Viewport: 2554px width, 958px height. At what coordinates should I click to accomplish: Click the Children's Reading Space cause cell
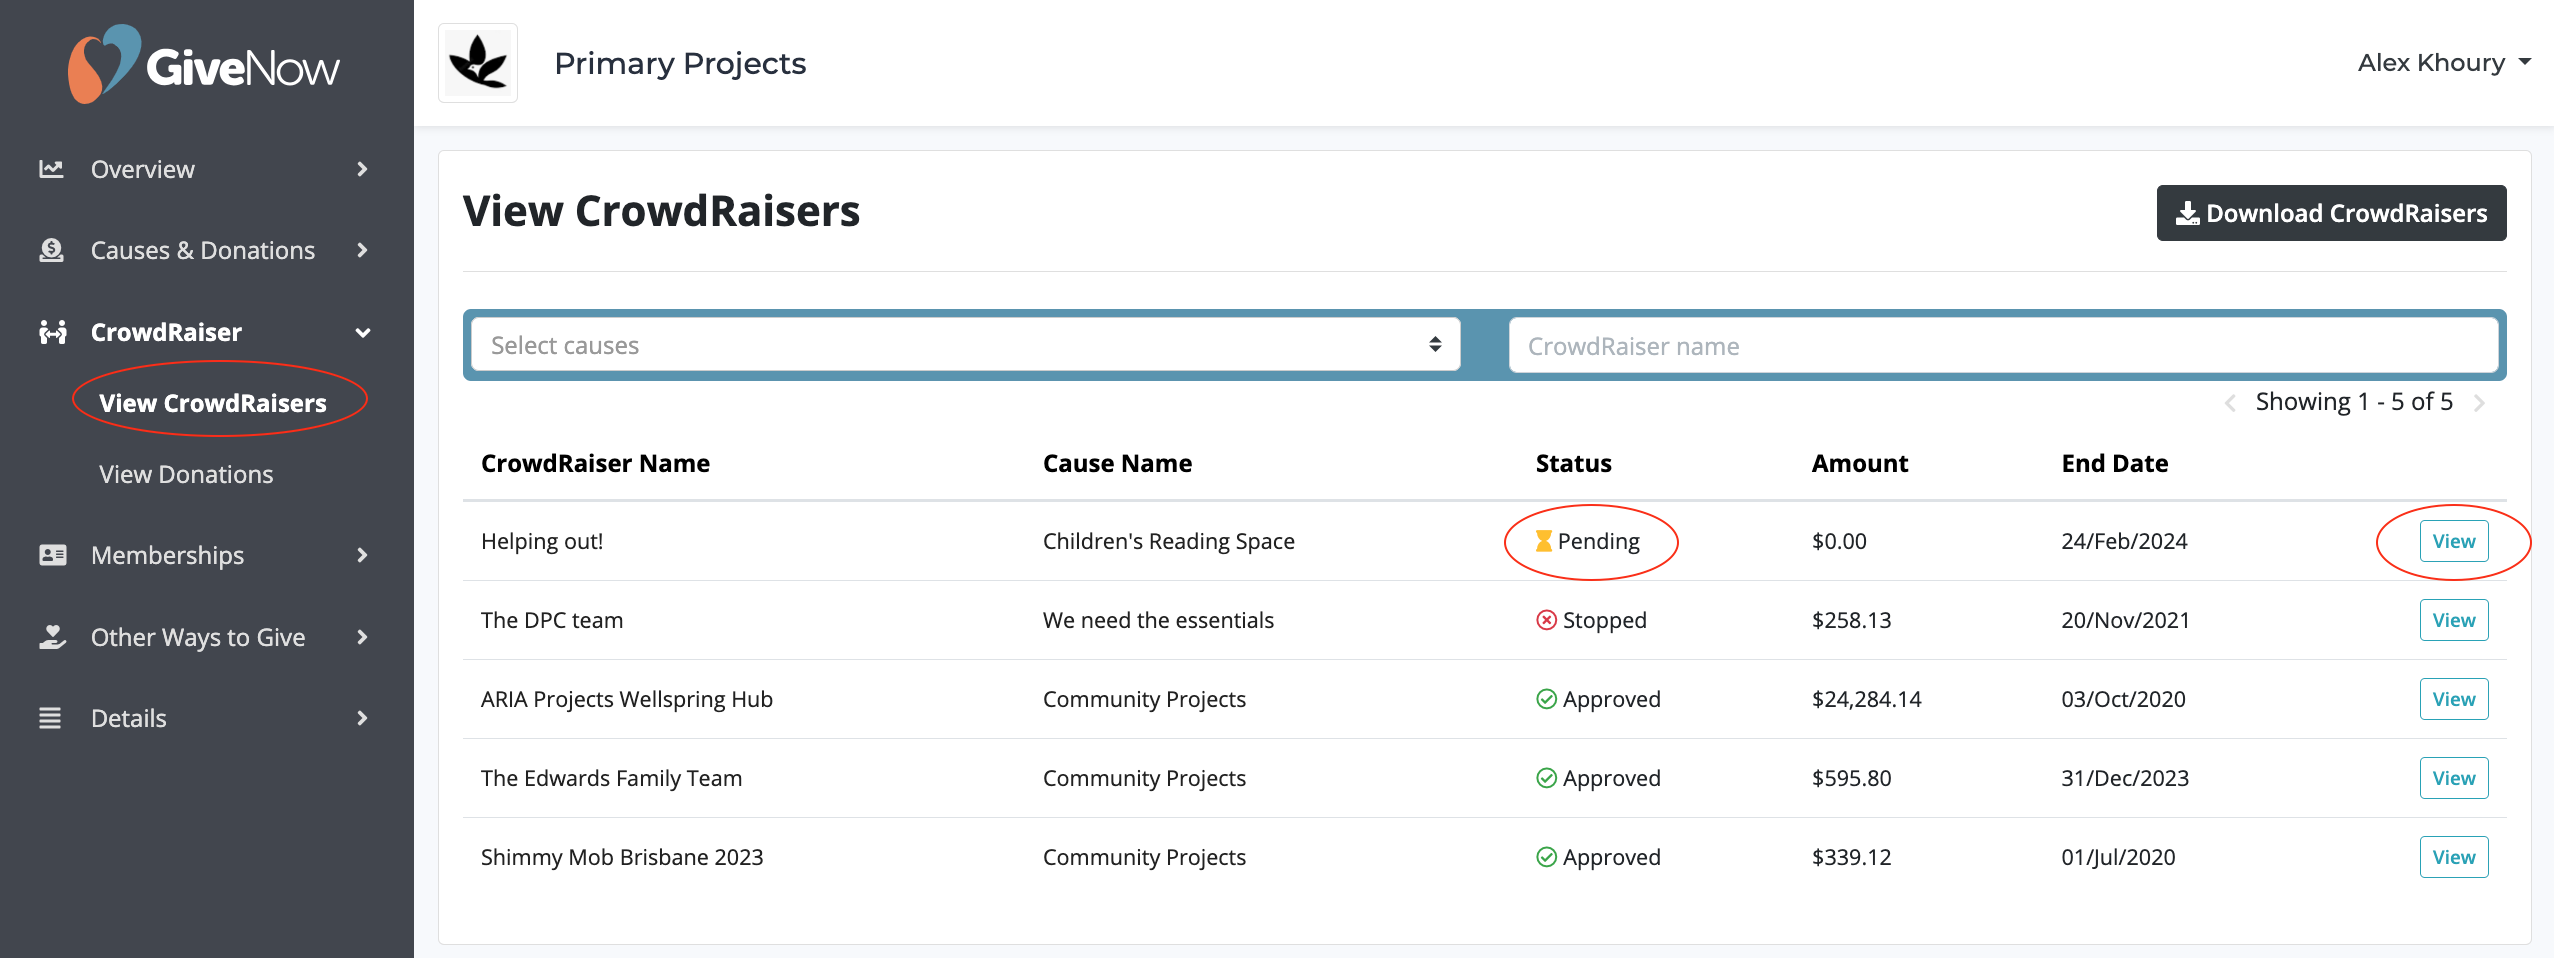pos(1168,541)
